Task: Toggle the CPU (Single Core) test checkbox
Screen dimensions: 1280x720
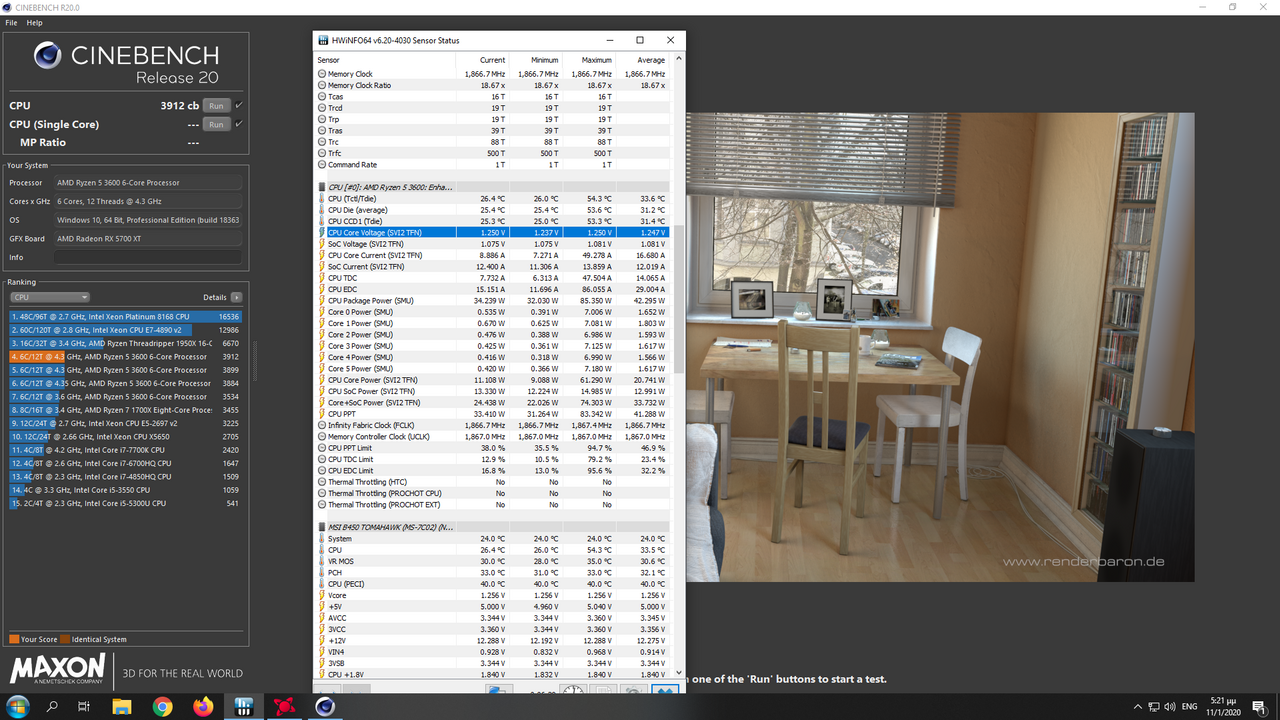Action: [x=239, y=124]
